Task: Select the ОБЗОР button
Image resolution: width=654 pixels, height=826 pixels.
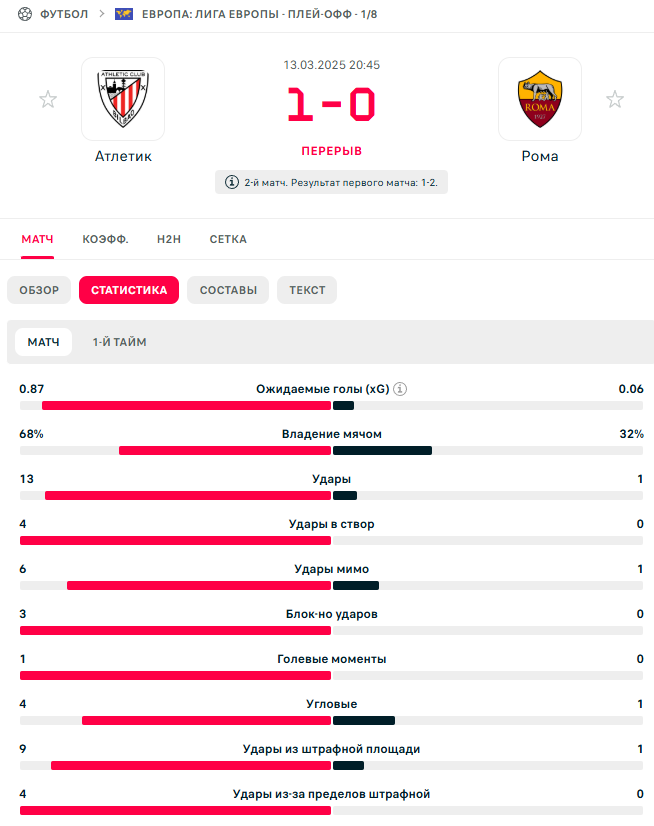Action: coord(39,290)
